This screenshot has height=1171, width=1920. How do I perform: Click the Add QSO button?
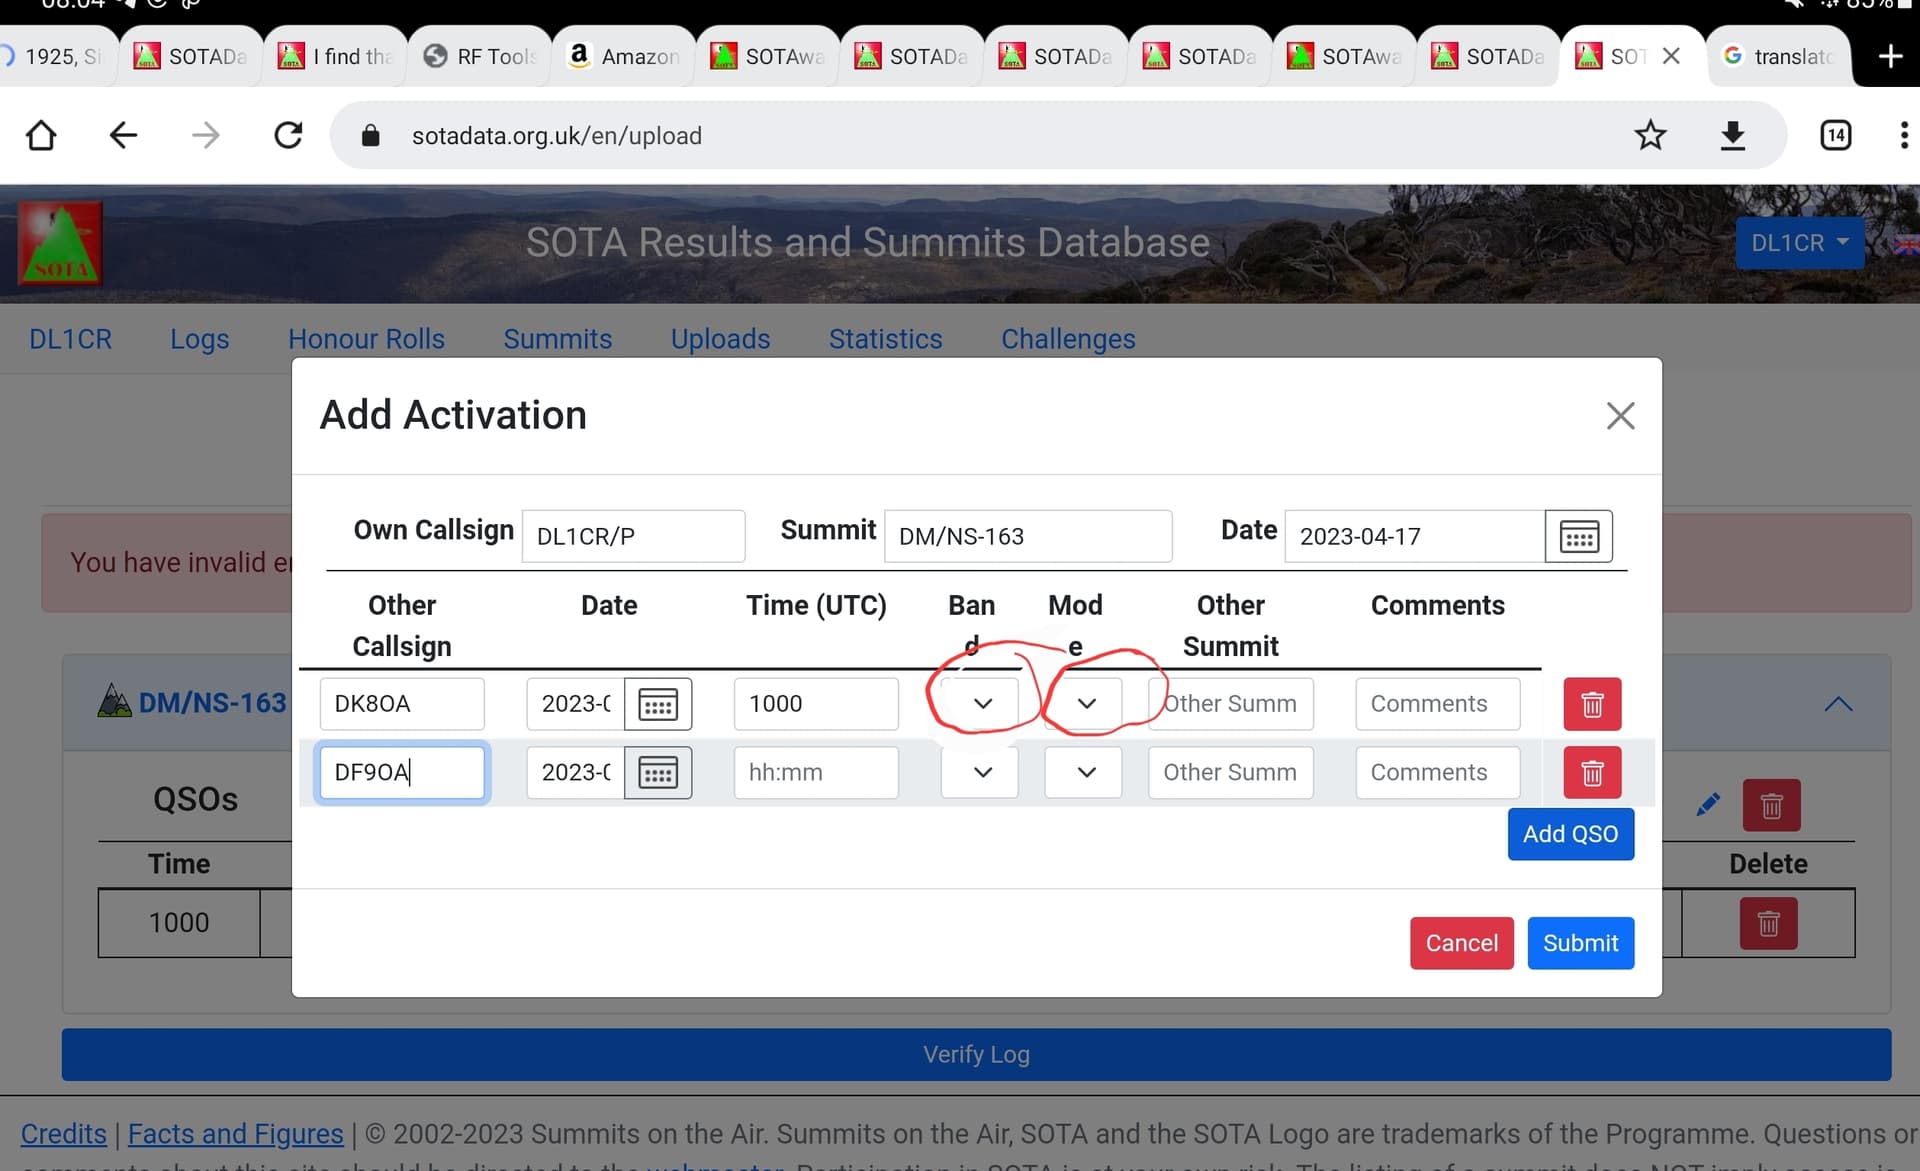click(1570, 834)
